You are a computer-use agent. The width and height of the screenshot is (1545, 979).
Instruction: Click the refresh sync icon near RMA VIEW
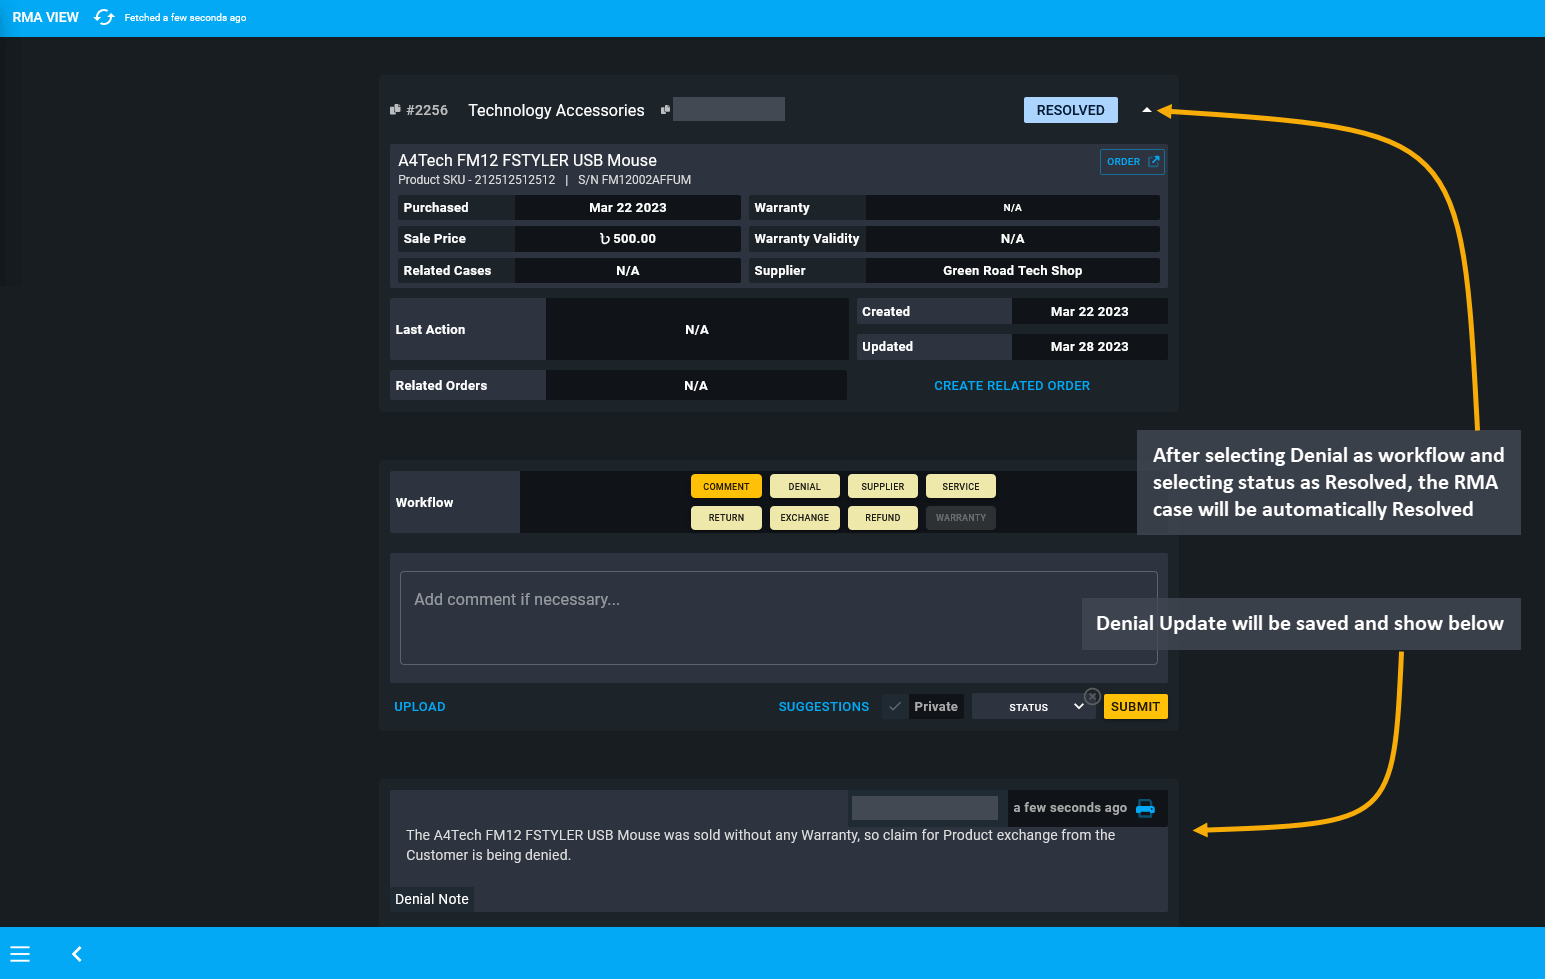point(104,17)
